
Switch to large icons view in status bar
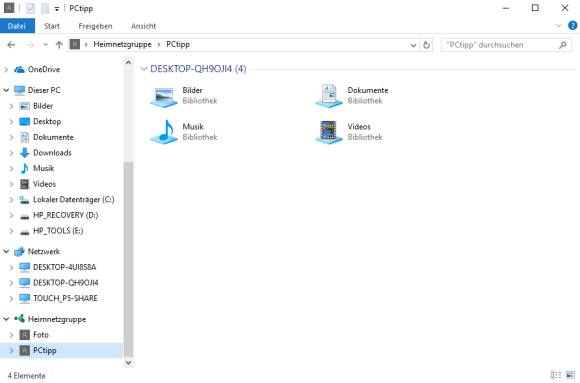click(570, 375)
